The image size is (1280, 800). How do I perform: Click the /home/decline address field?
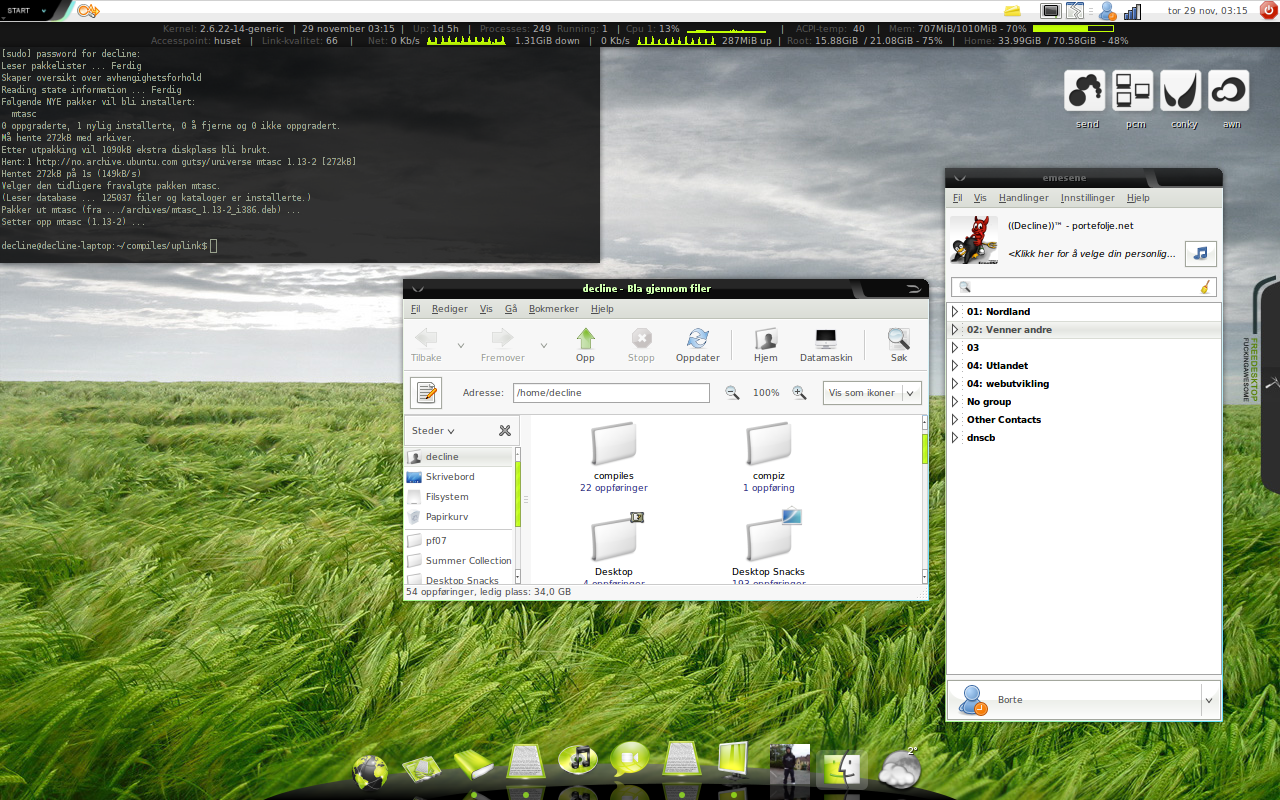611,393
